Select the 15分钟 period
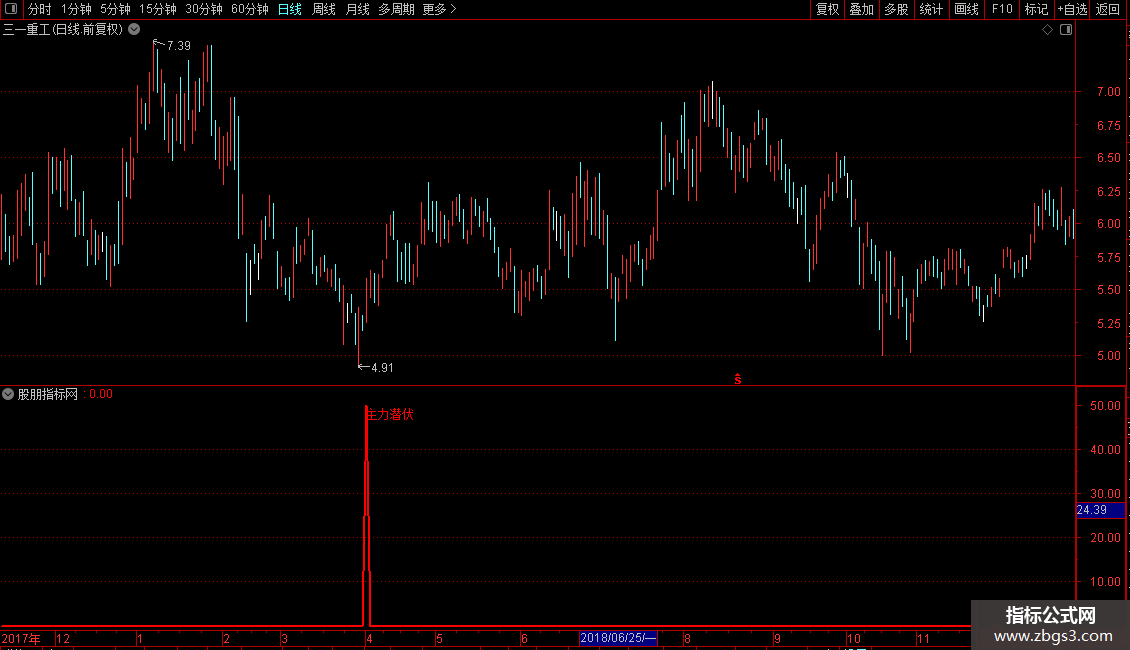 click(x=158, y=9)
